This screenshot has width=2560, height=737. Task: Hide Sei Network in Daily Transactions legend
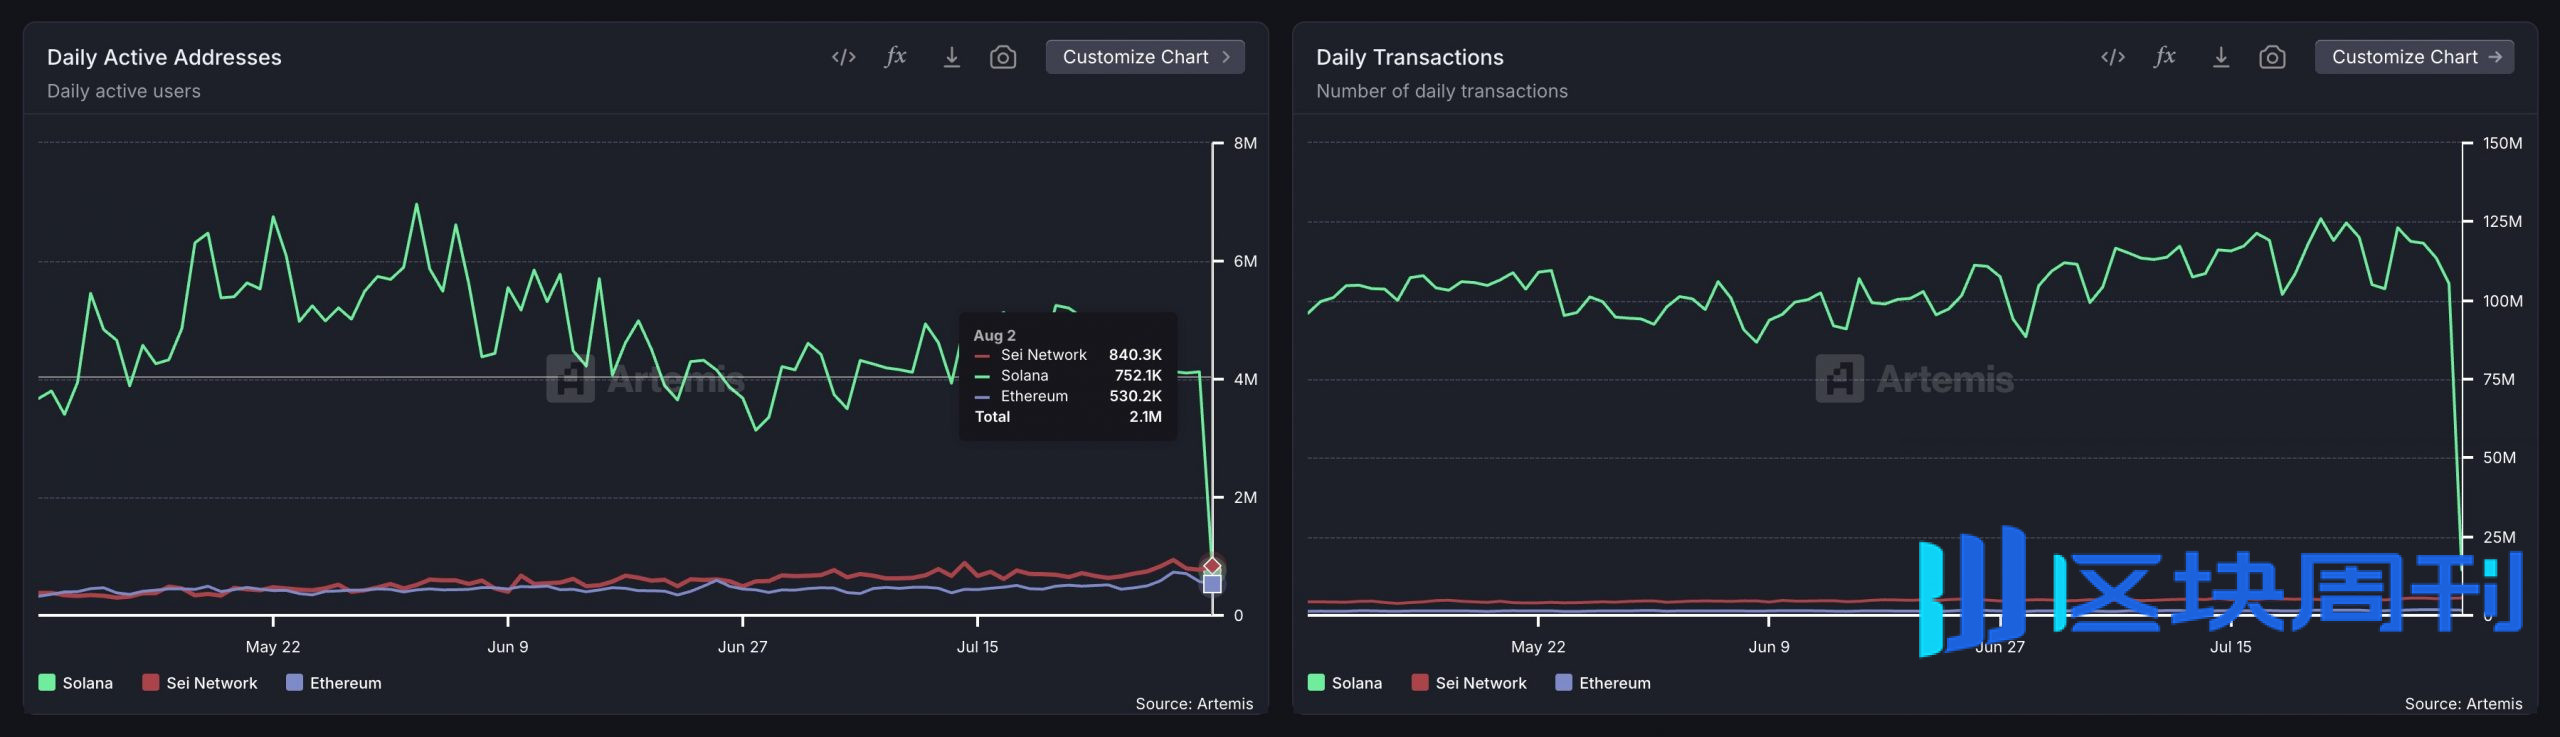pos(1469,683)
